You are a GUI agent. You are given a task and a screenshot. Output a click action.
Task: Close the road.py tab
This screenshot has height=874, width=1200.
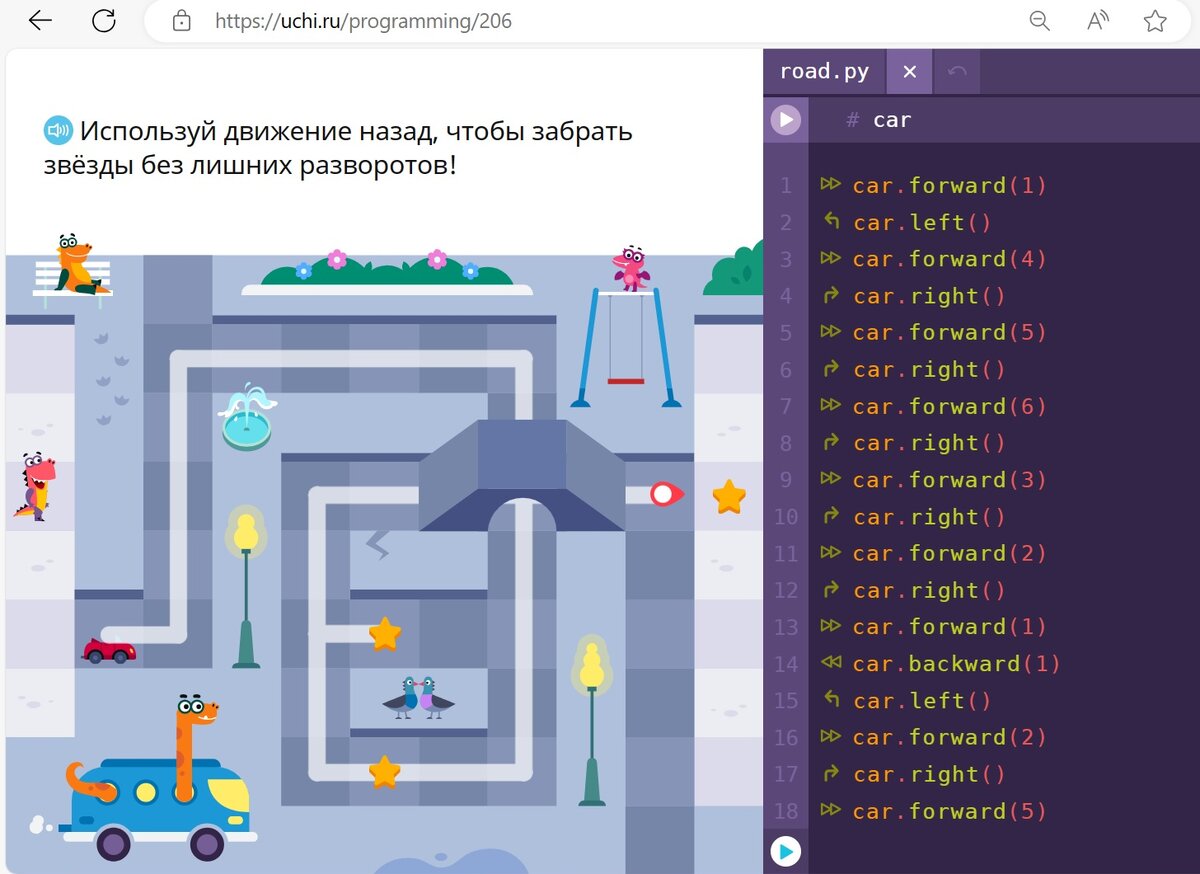click(x=908, y=71)
